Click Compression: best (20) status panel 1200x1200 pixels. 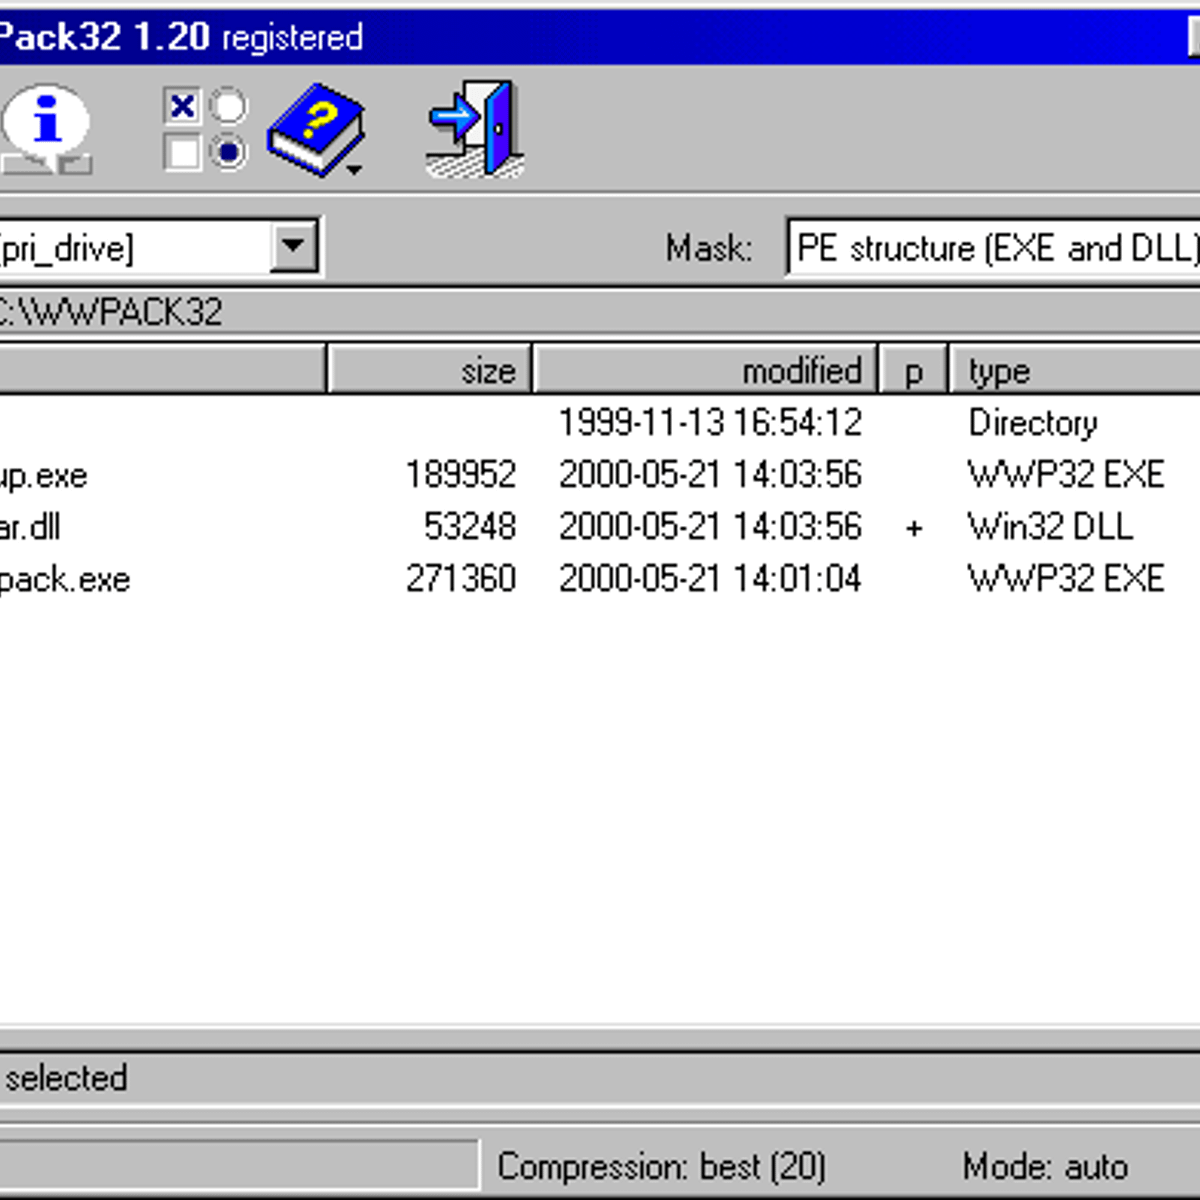pos(661,1167)
